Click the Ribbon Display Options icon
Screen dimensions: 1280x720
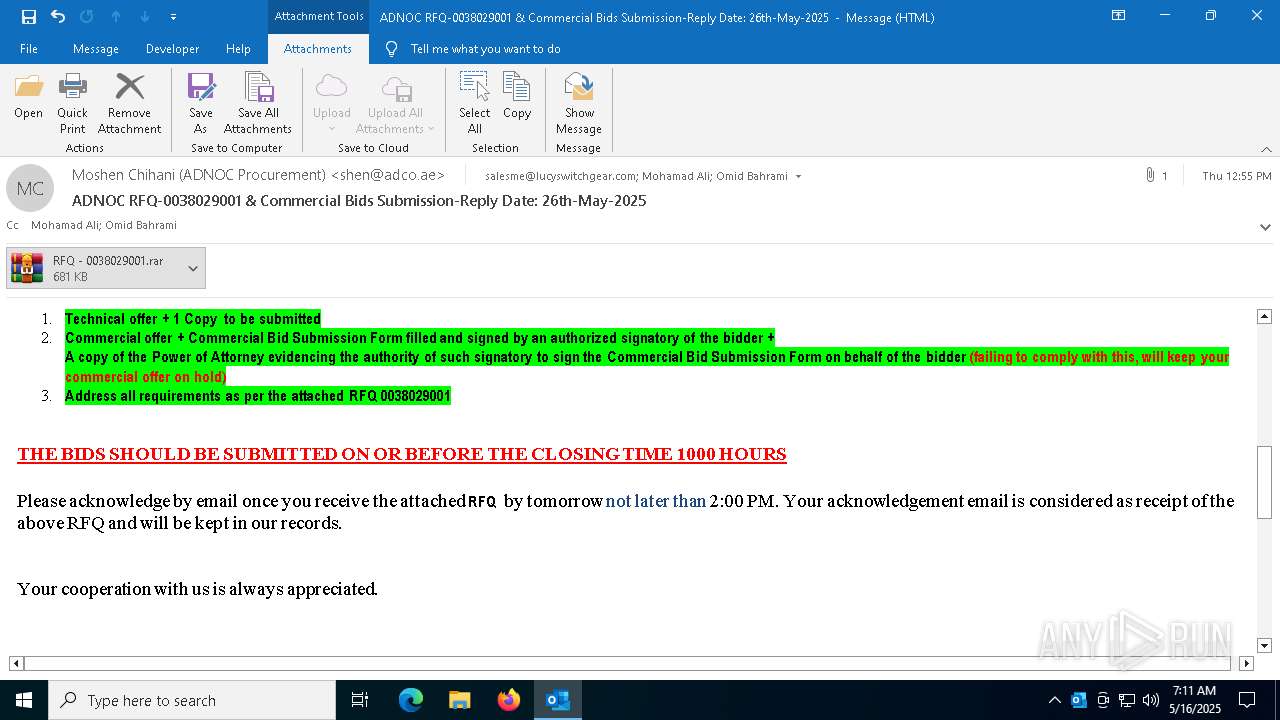(x=1119, y=16)
